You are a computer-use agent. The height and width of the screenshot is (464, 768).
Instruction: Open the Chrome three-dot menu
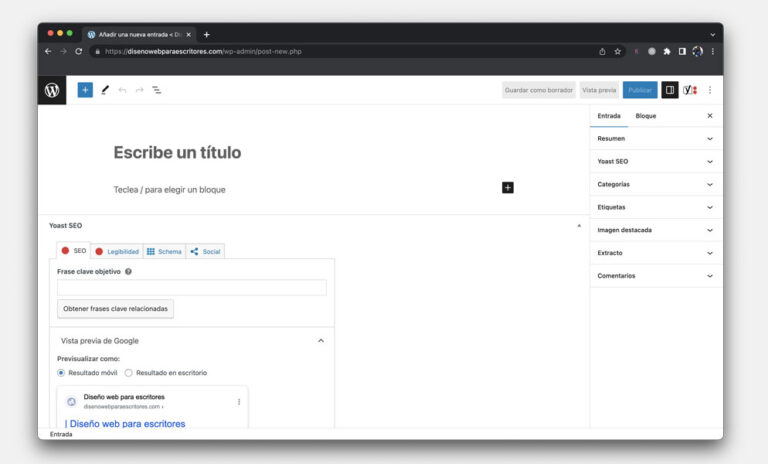click(713, 51)
